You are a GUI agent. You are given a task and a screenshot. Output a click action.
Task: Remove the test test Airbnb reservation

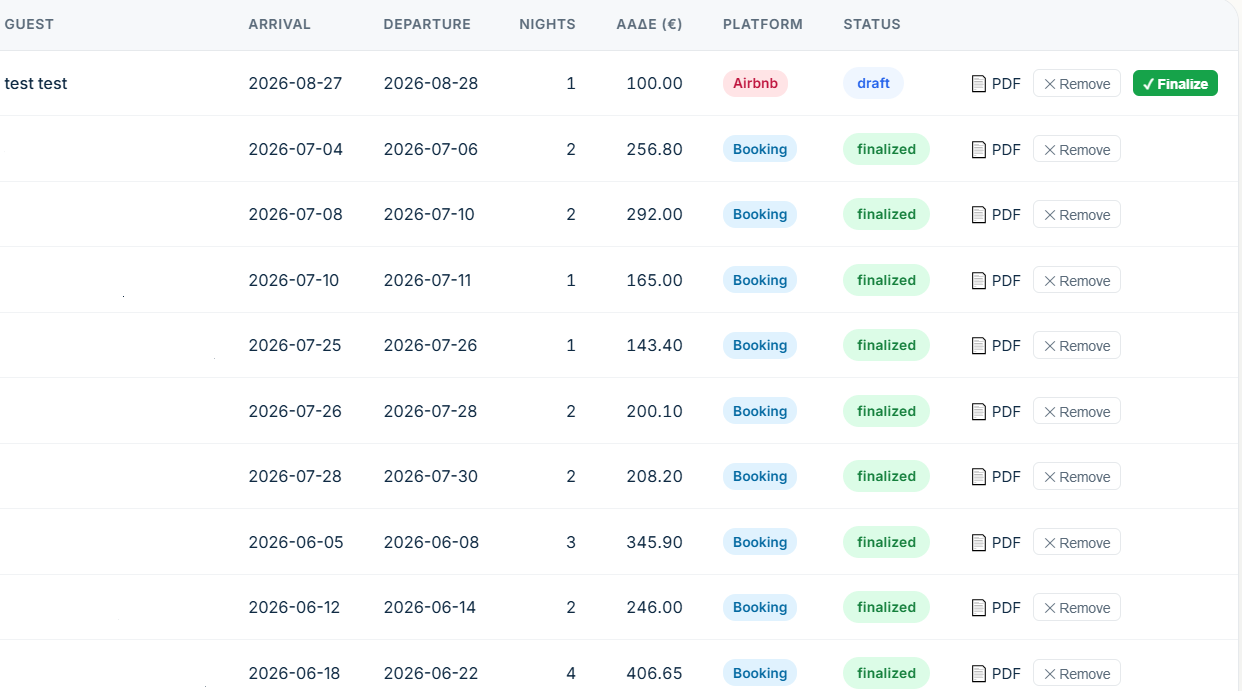pyautogui.click(x=1077, y=84)
